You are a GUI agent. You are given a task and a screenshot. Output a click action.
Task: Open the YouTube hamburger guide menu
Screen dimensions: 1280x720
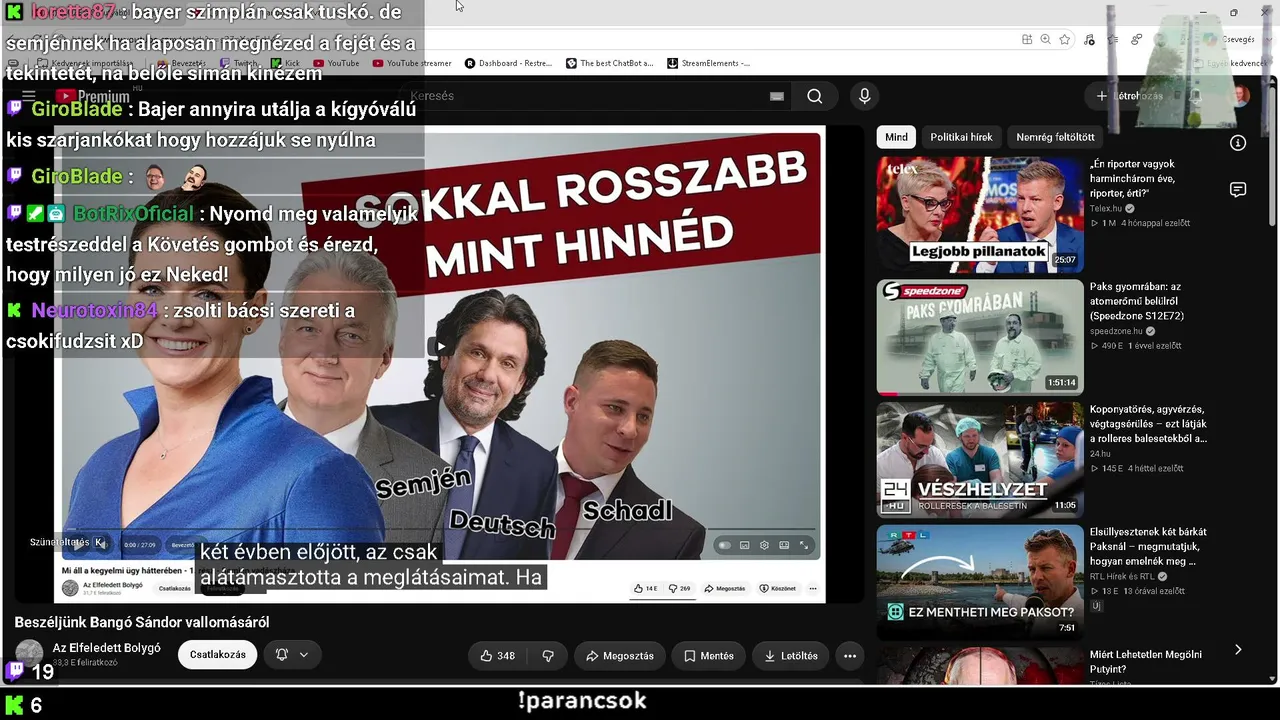pyautogui.click(x=29, y=96)
